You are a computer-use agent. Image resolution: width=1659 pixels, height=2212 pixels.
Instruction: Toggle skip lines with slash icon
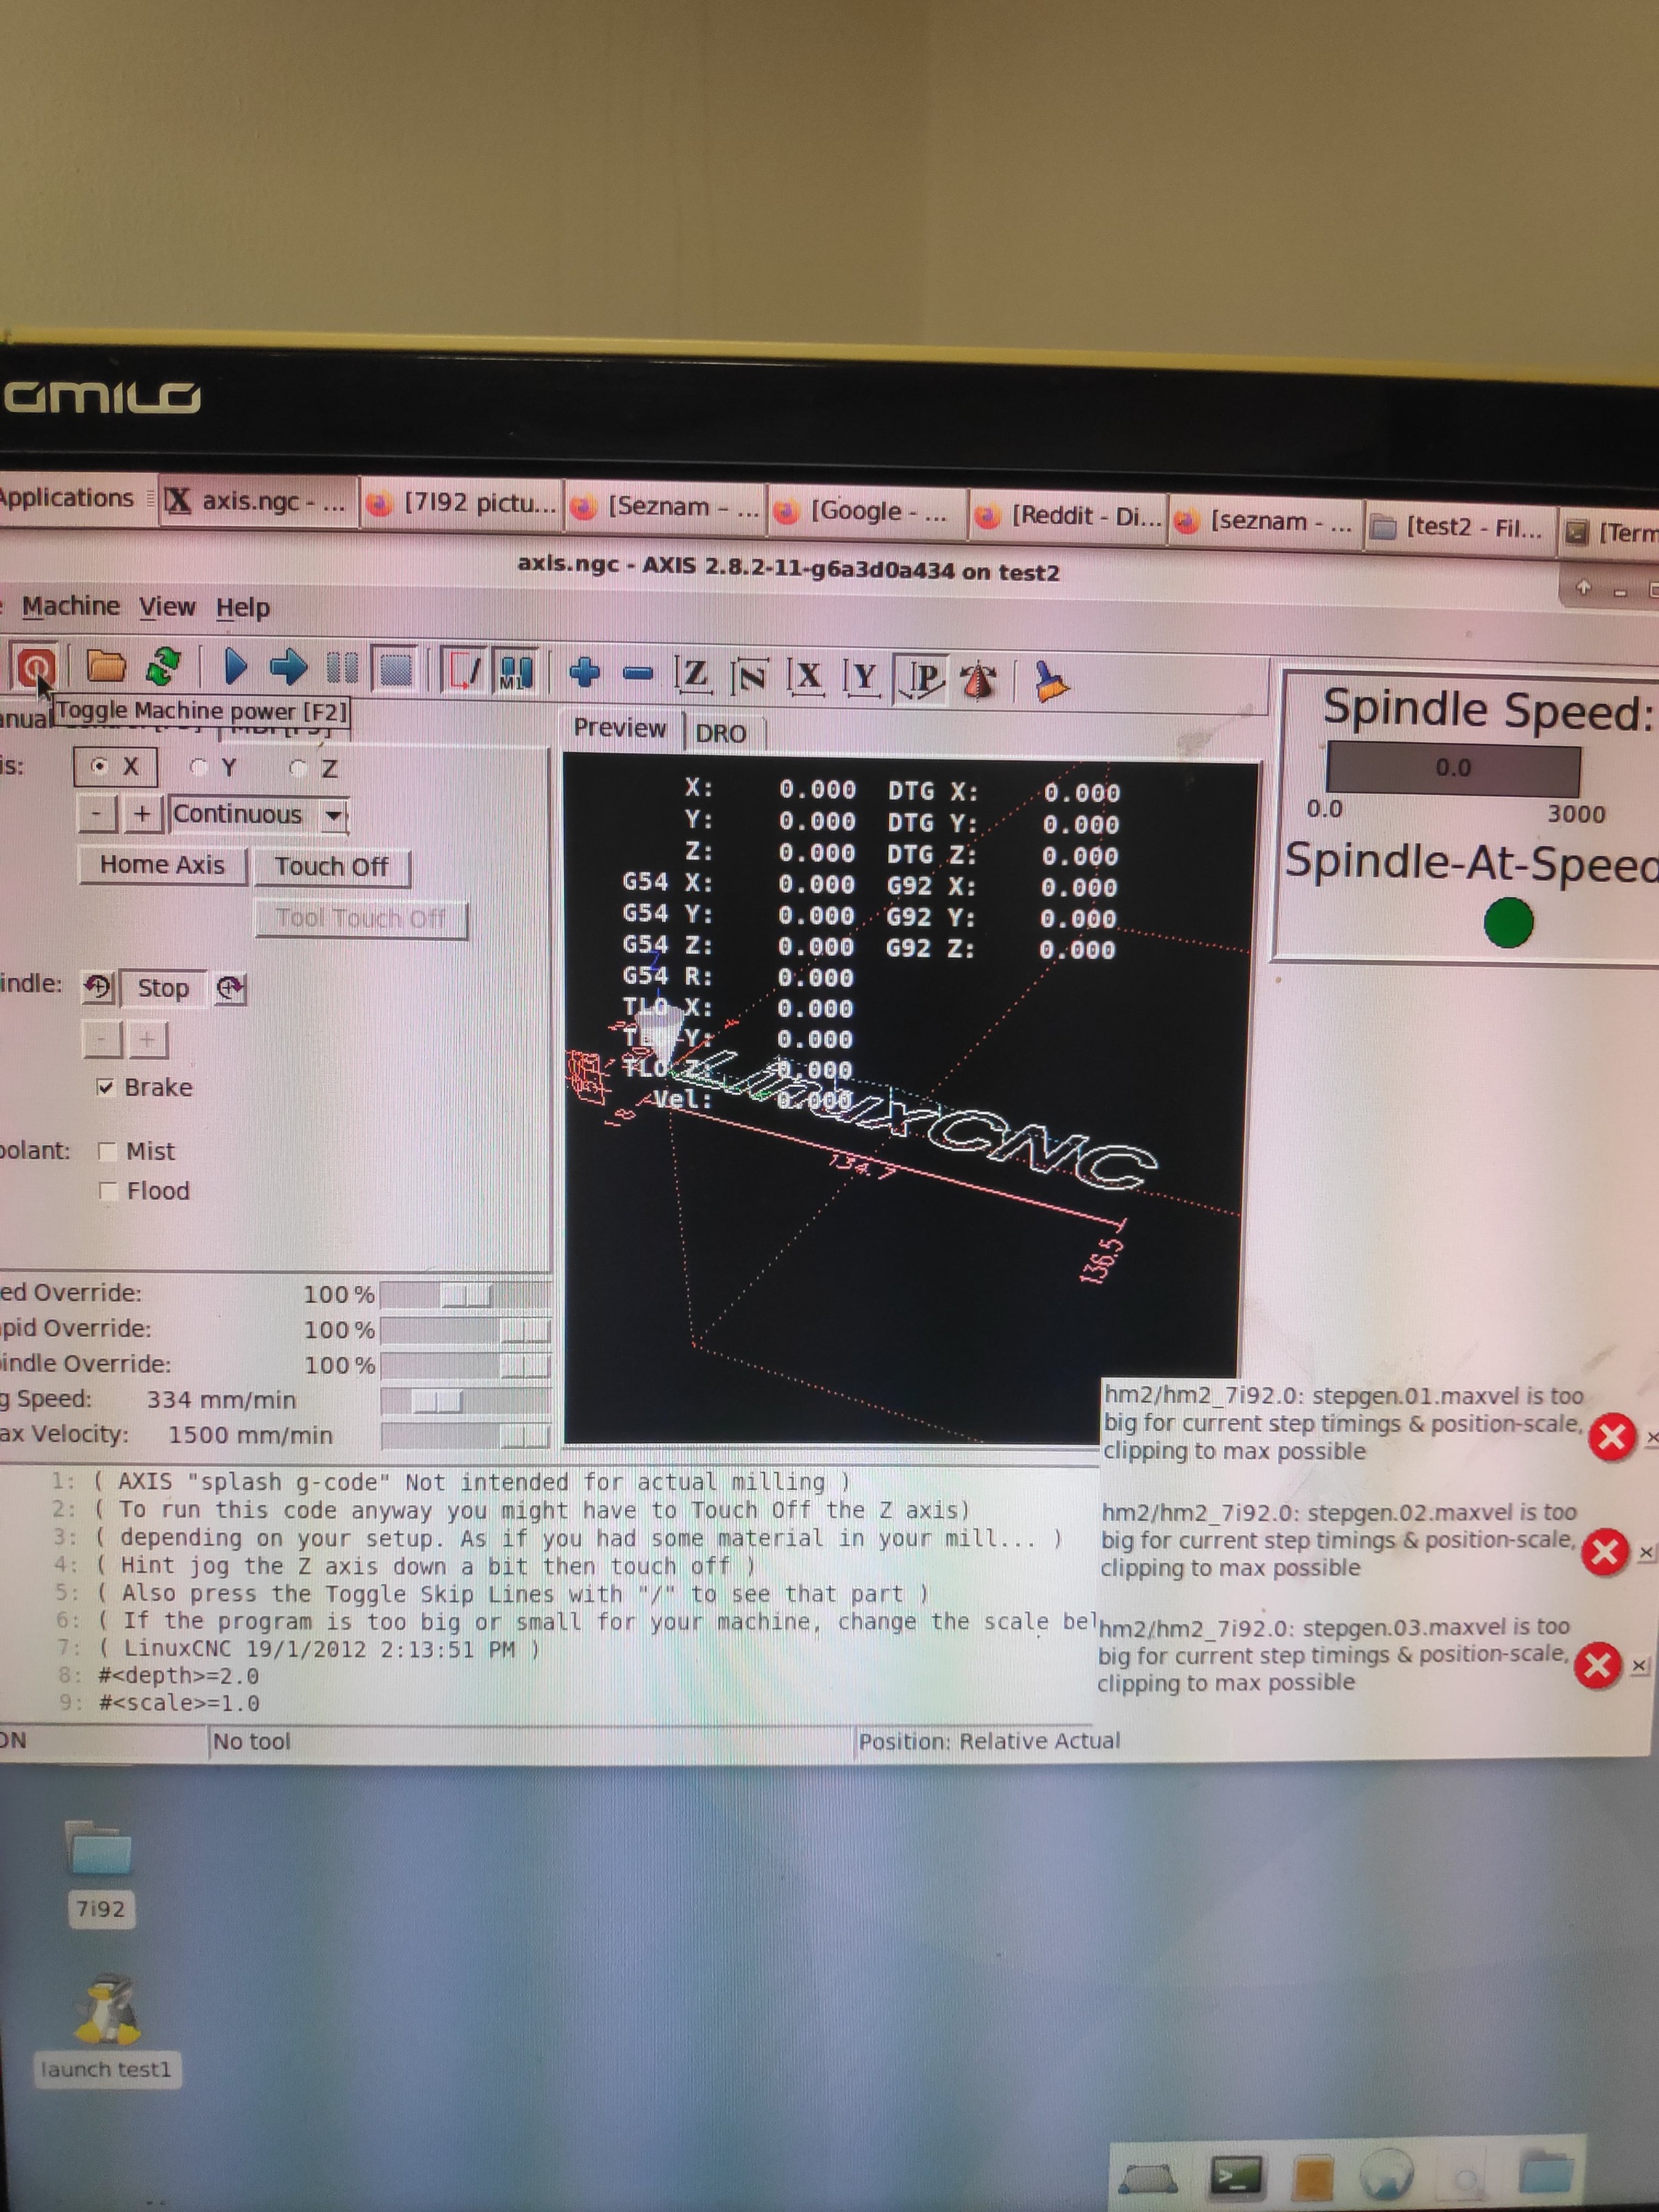[x=465, y=671]
